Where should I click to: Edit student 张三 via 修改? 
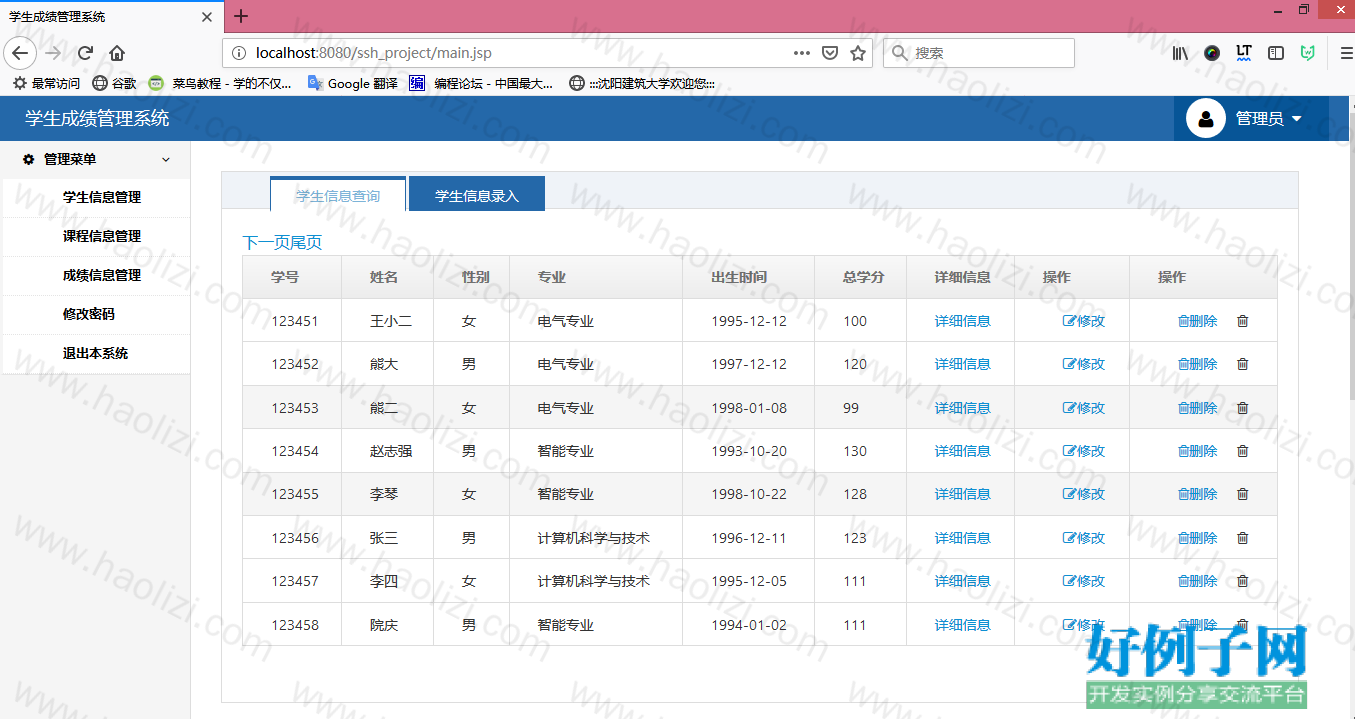click(x=1084, y=538)
